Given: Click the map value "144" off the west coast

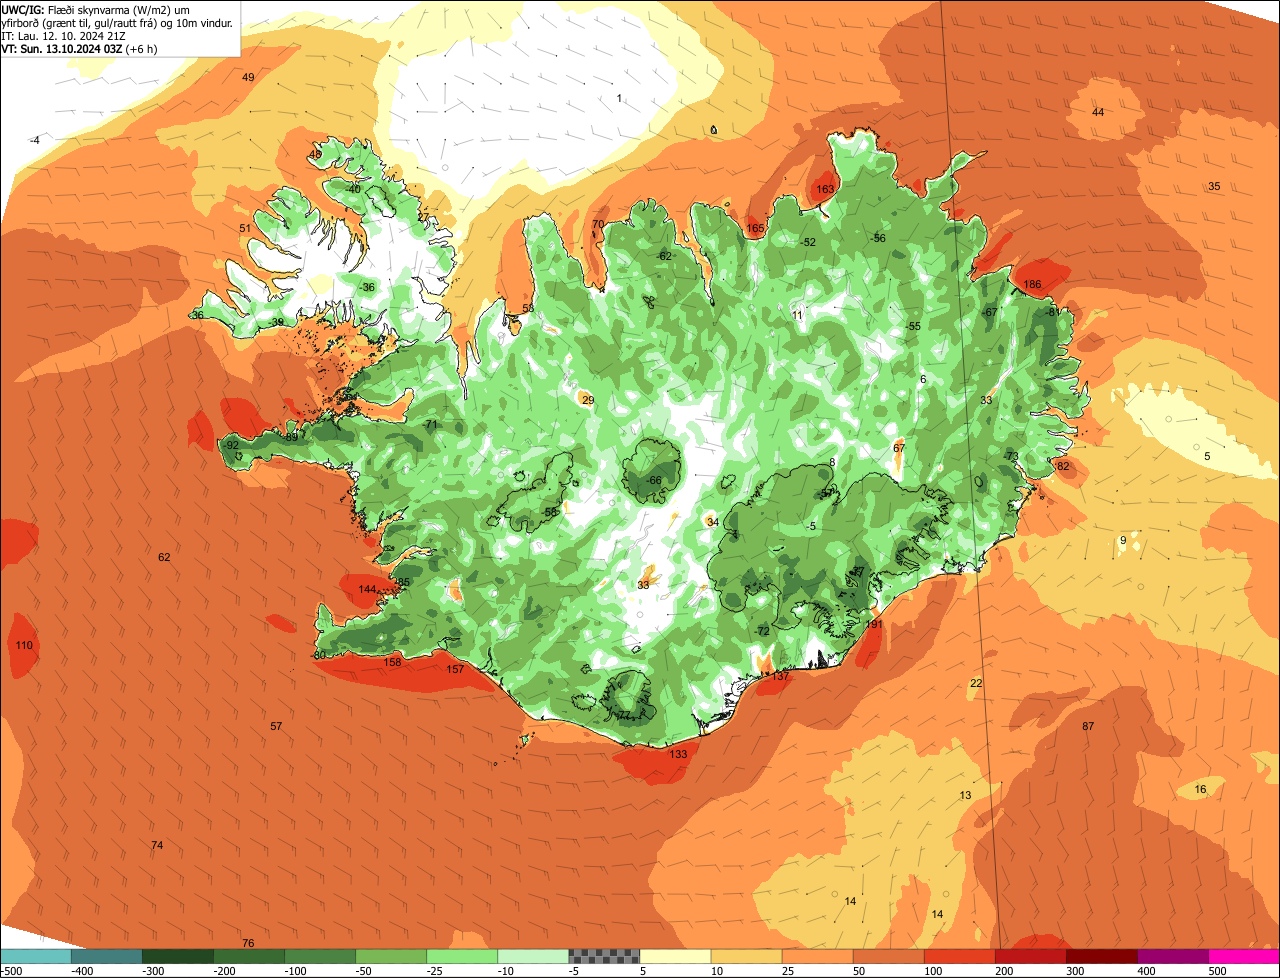Looking at the screenshot, I should coord(367,590).
